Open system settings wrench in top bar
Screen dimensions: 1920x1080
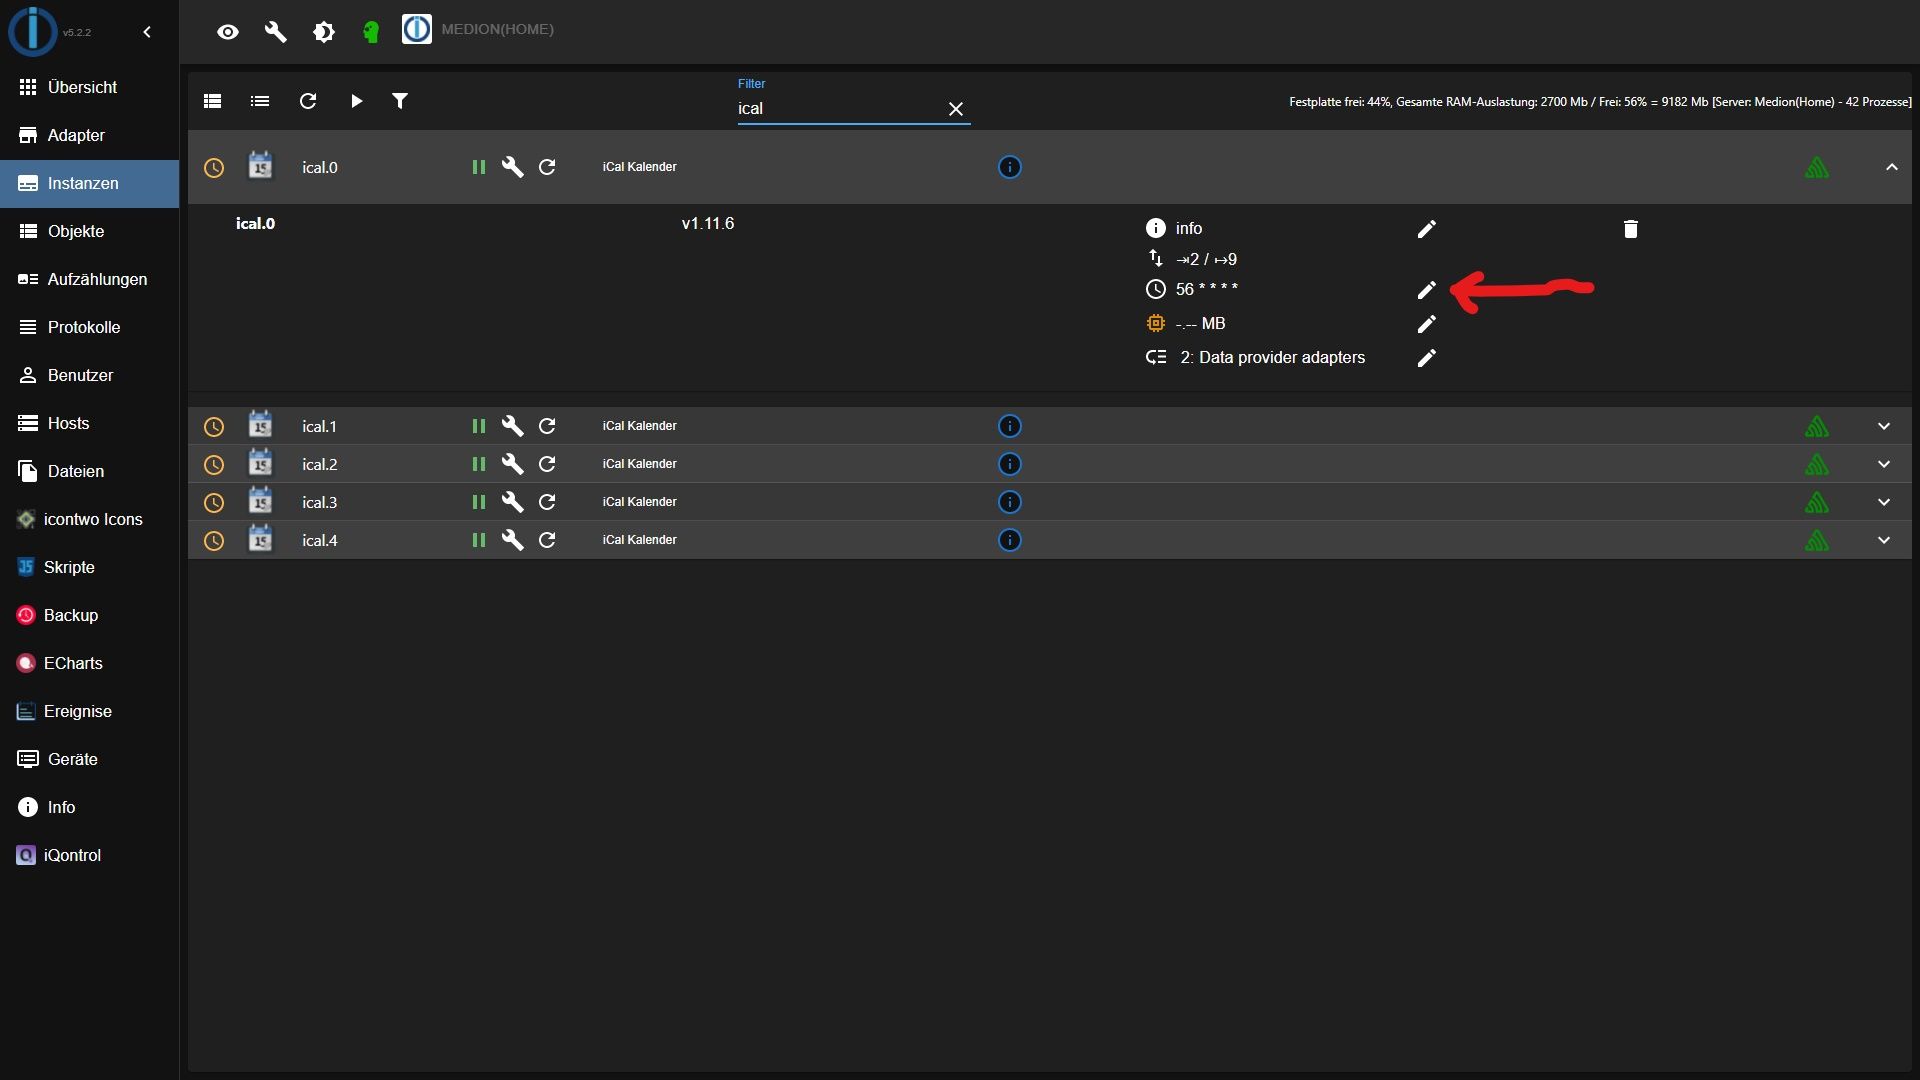tap(276, 32)
